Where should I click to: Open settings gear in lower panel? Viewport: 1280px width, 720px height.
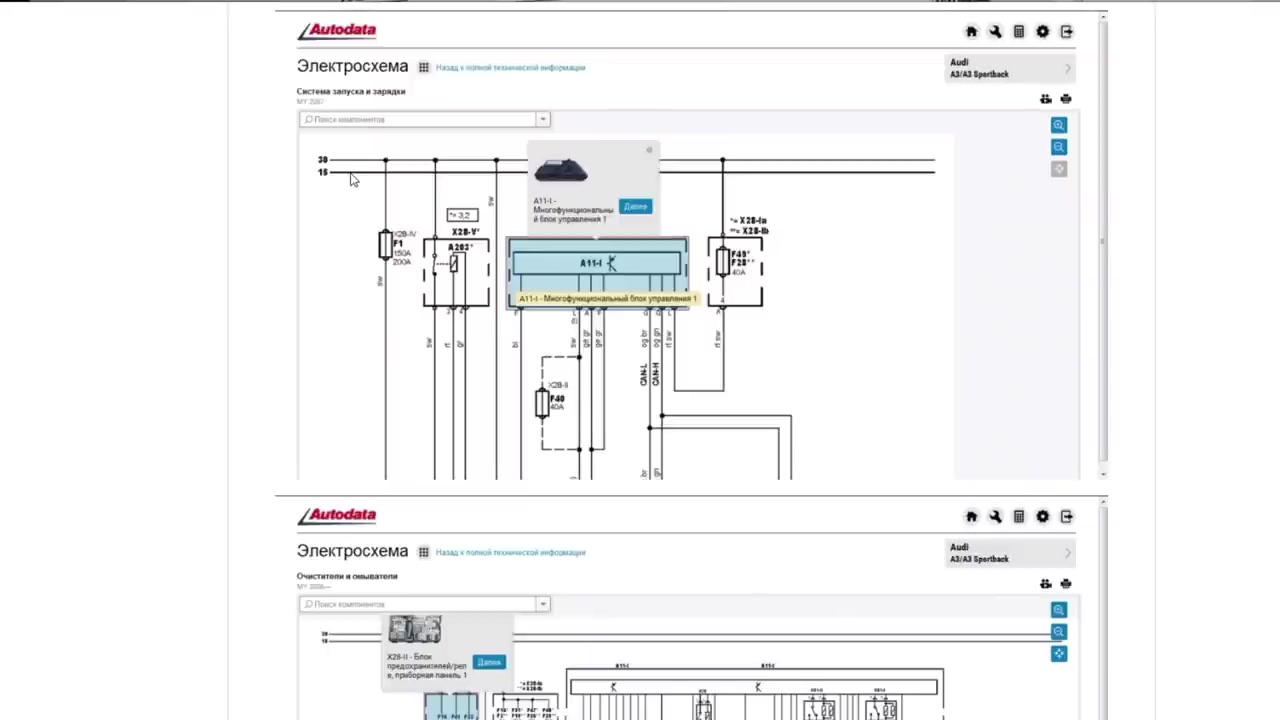pos(1043,517)
